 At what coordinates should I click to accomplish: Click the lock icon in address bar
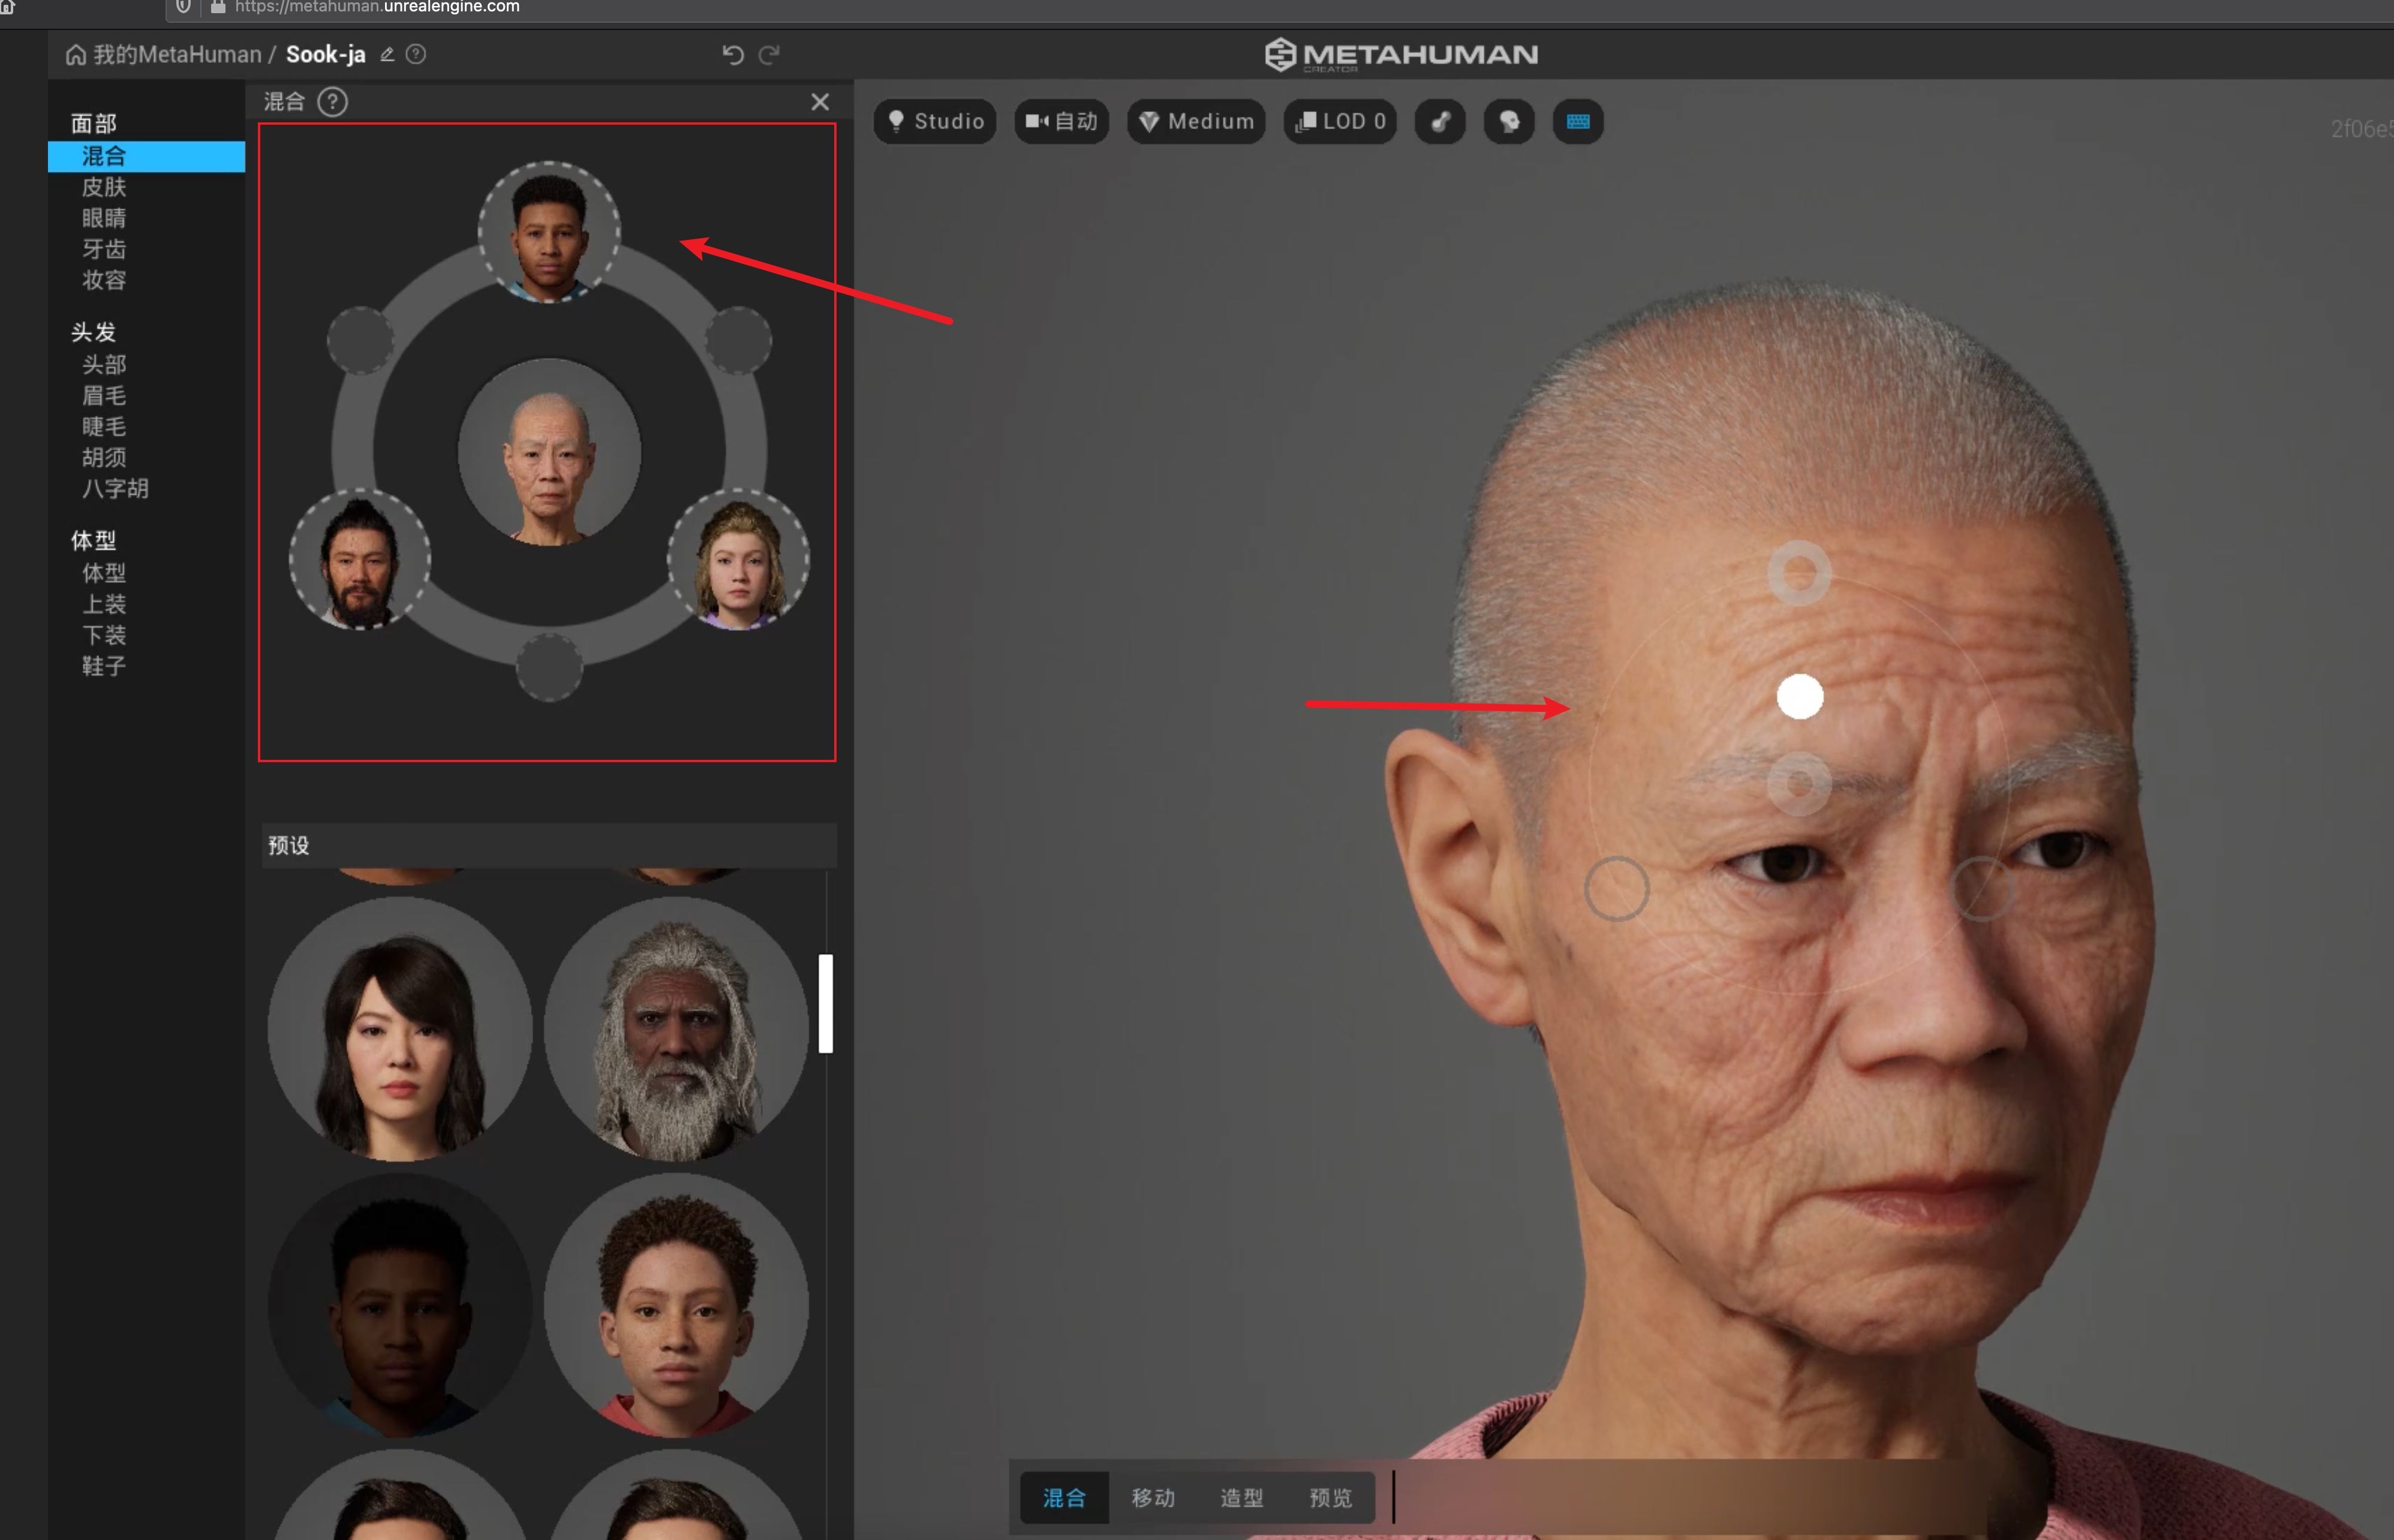tap(218, 7)
